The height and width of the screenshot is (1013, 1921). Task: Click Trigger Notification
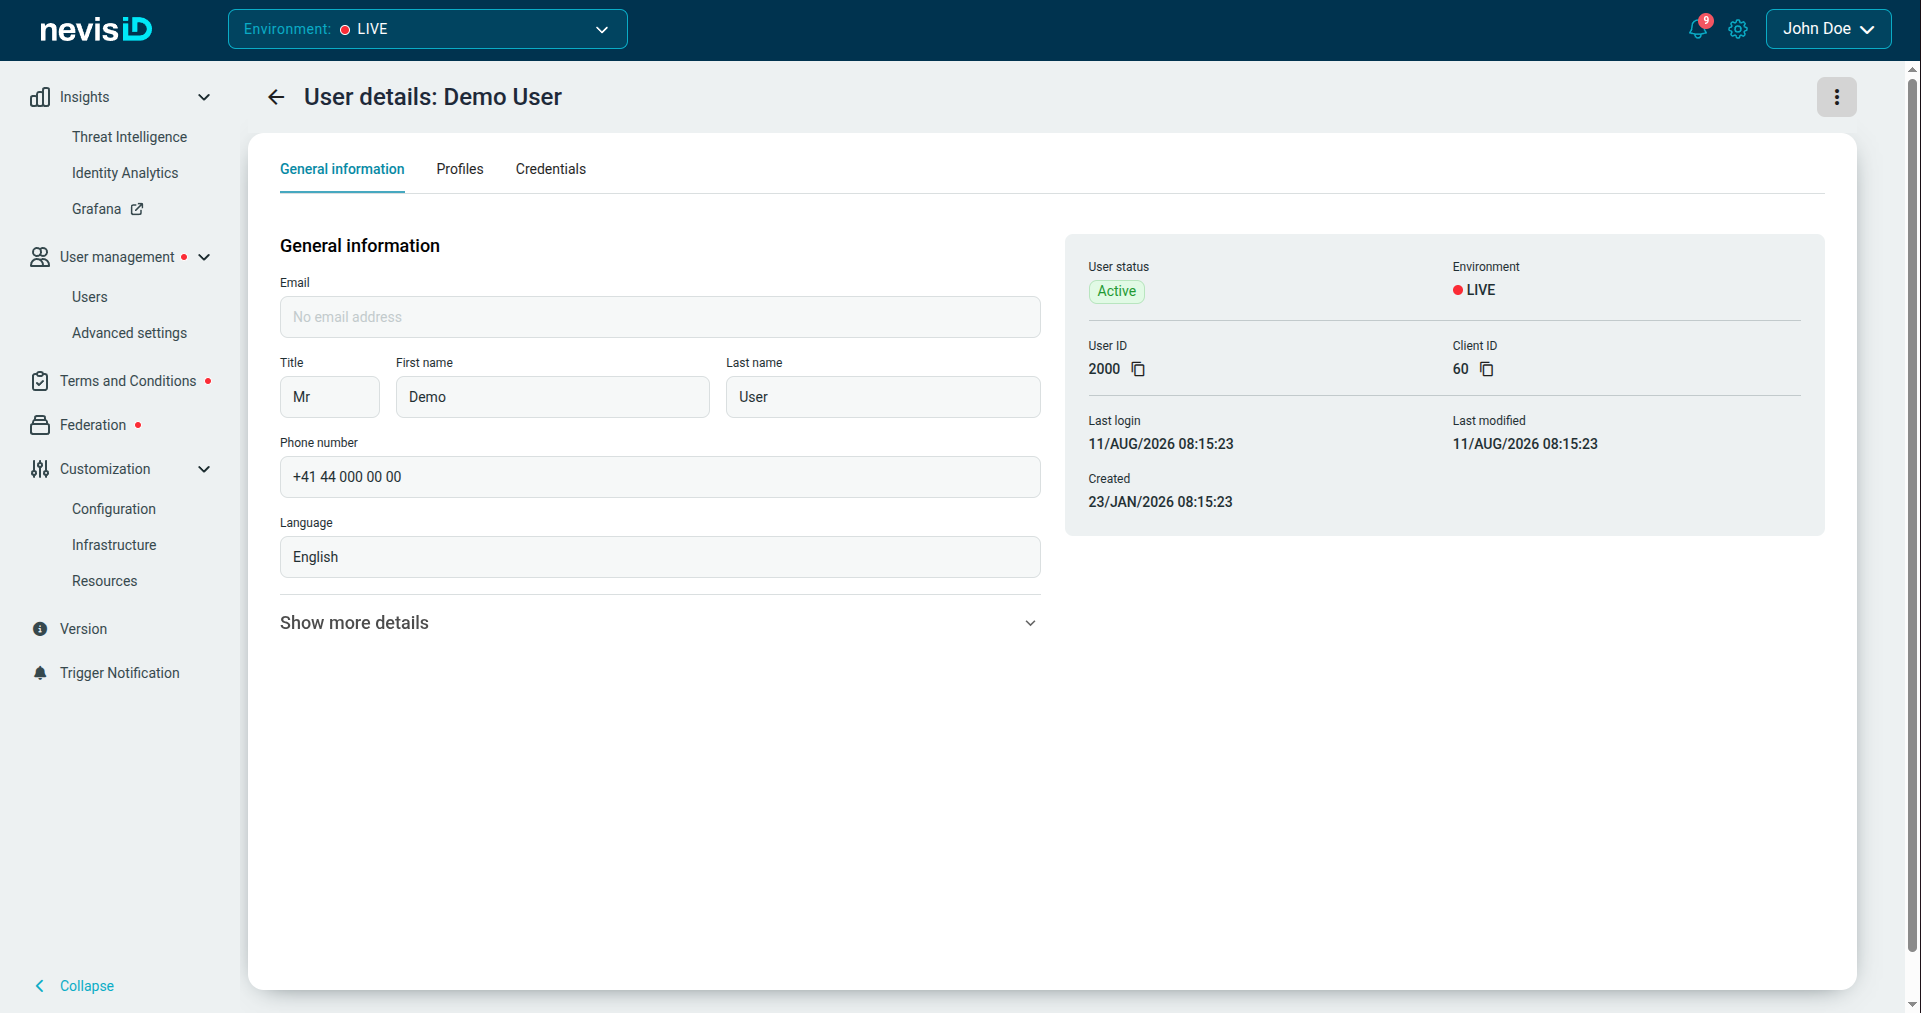point(120,673)
